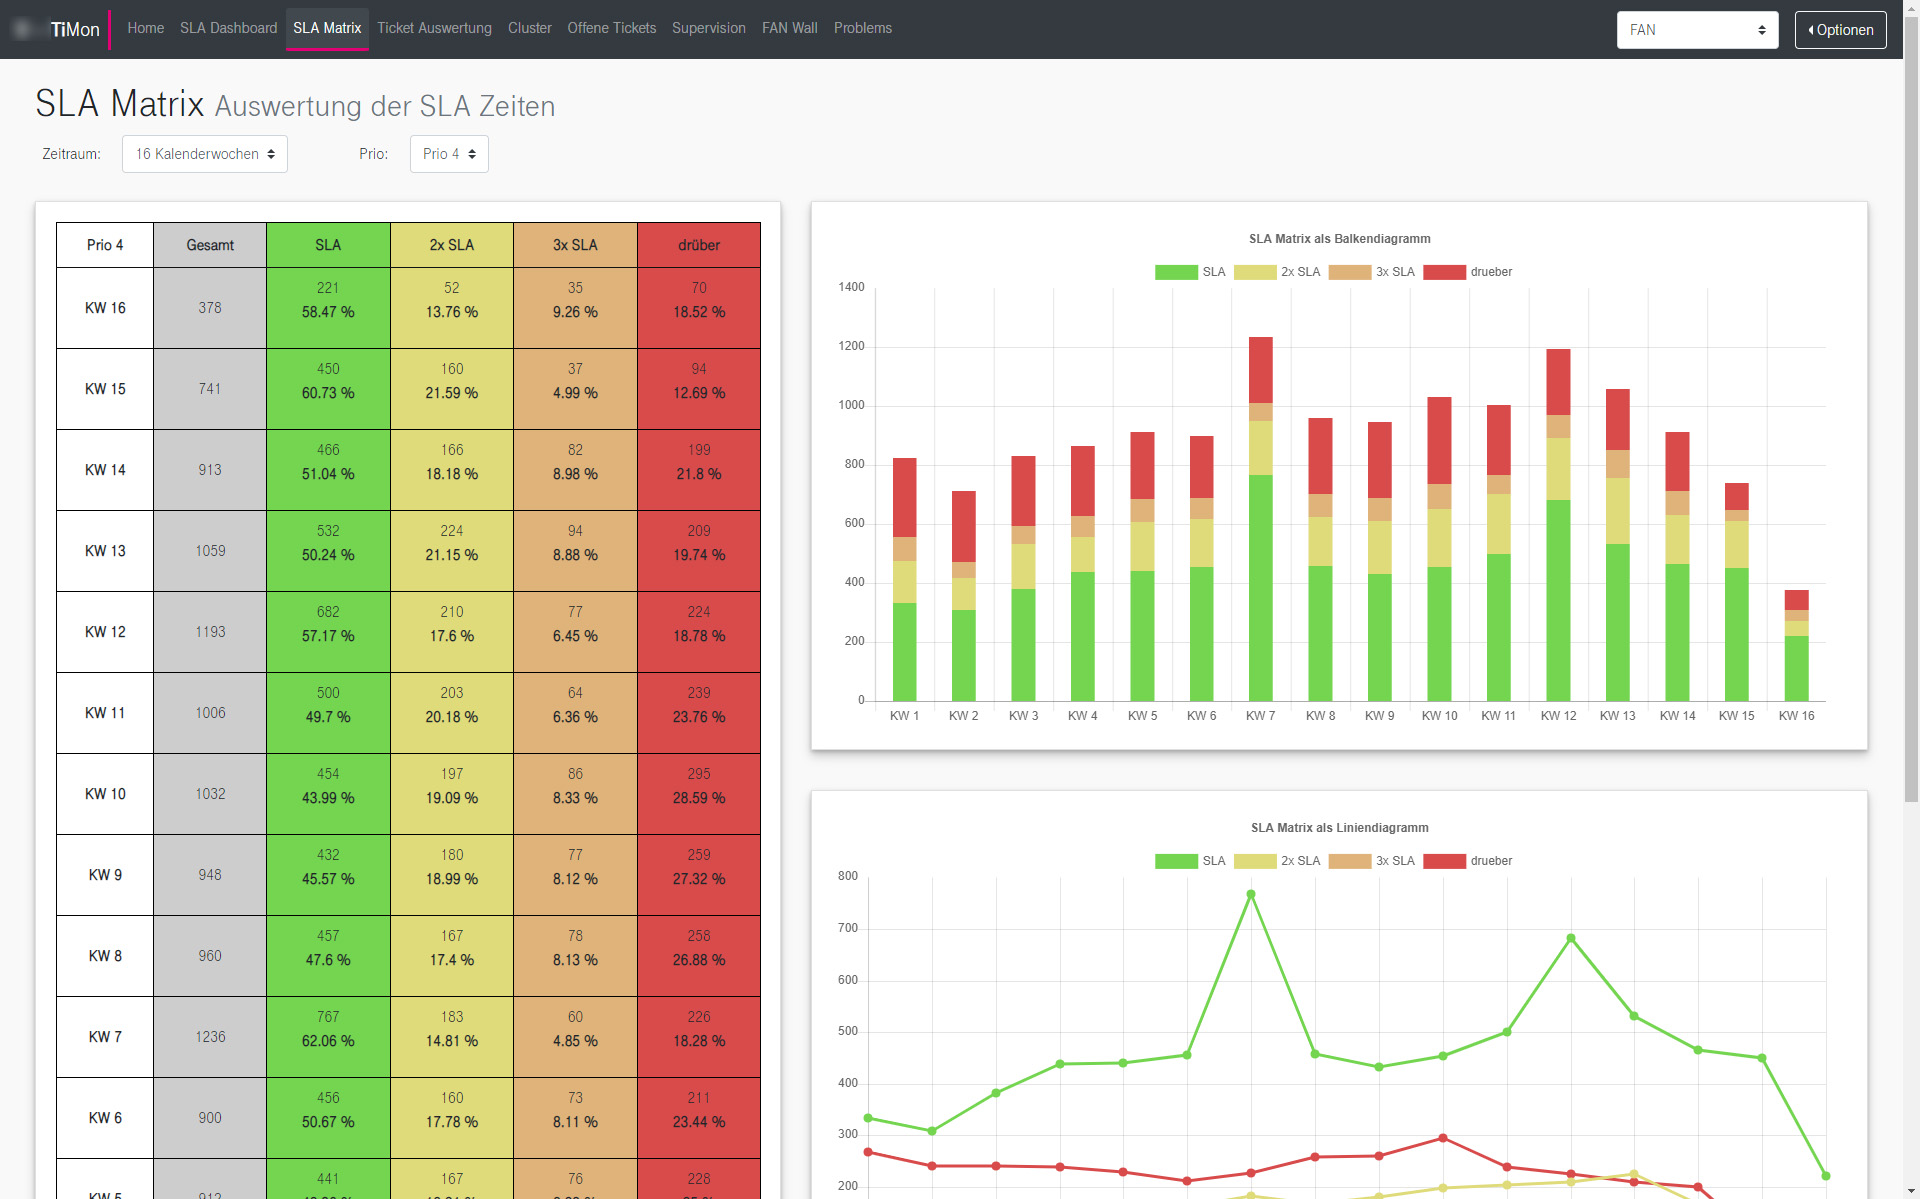Screen dimensions: 1920x1199
Task: Click the KW 1 bar in bar chart
Action: (904, 579)
